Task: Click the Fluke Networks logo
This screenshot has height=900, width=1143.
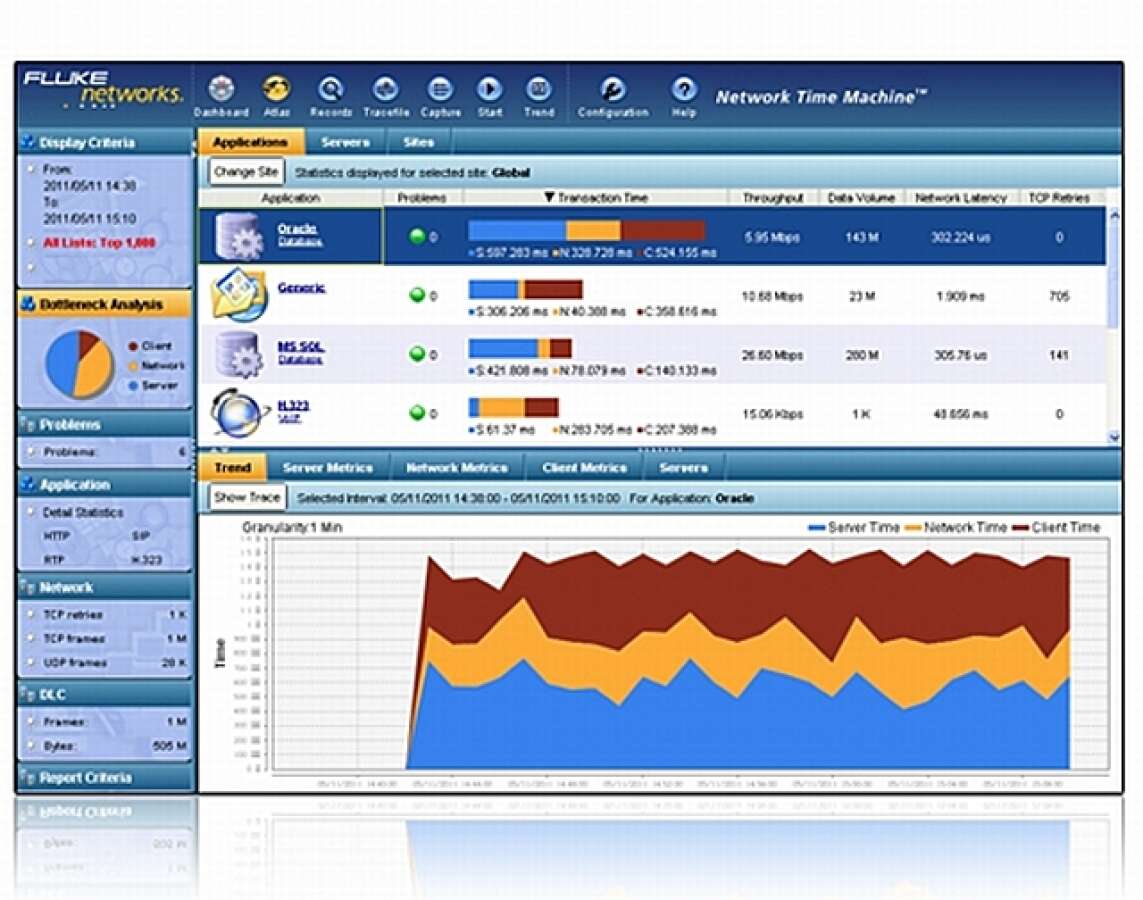Action: 102,90
